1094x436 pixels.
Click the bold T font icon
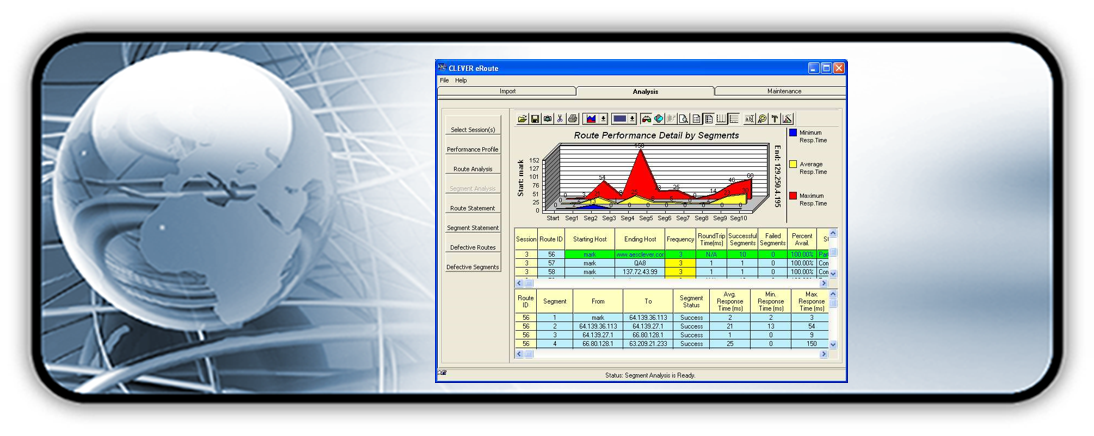point(774,119)
